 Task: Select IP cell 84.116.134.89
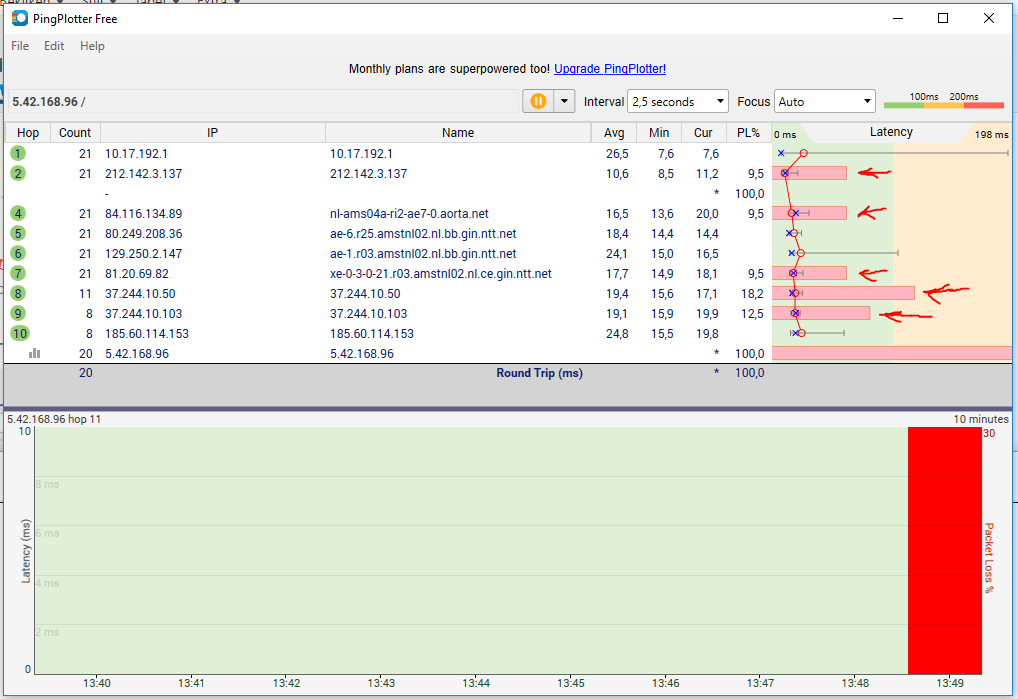(x=143, y=214)
